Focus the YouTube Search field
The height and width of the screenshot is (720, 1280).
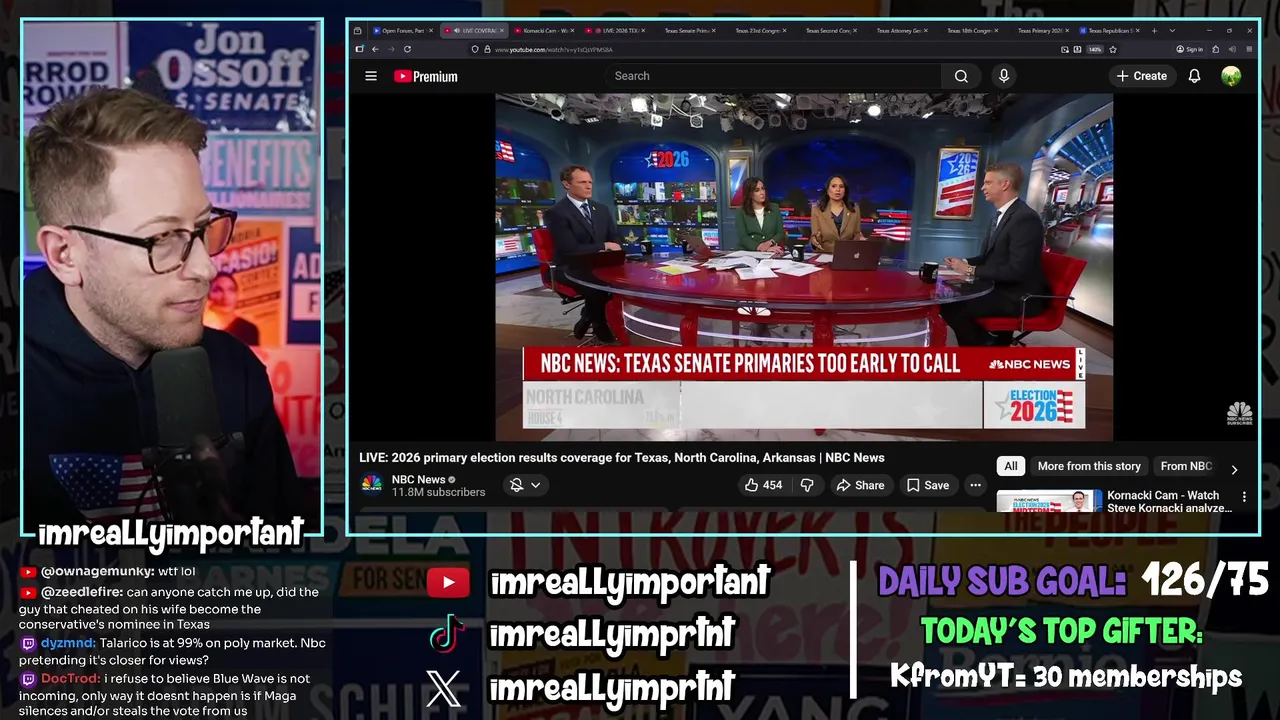[x=772, y=76]
